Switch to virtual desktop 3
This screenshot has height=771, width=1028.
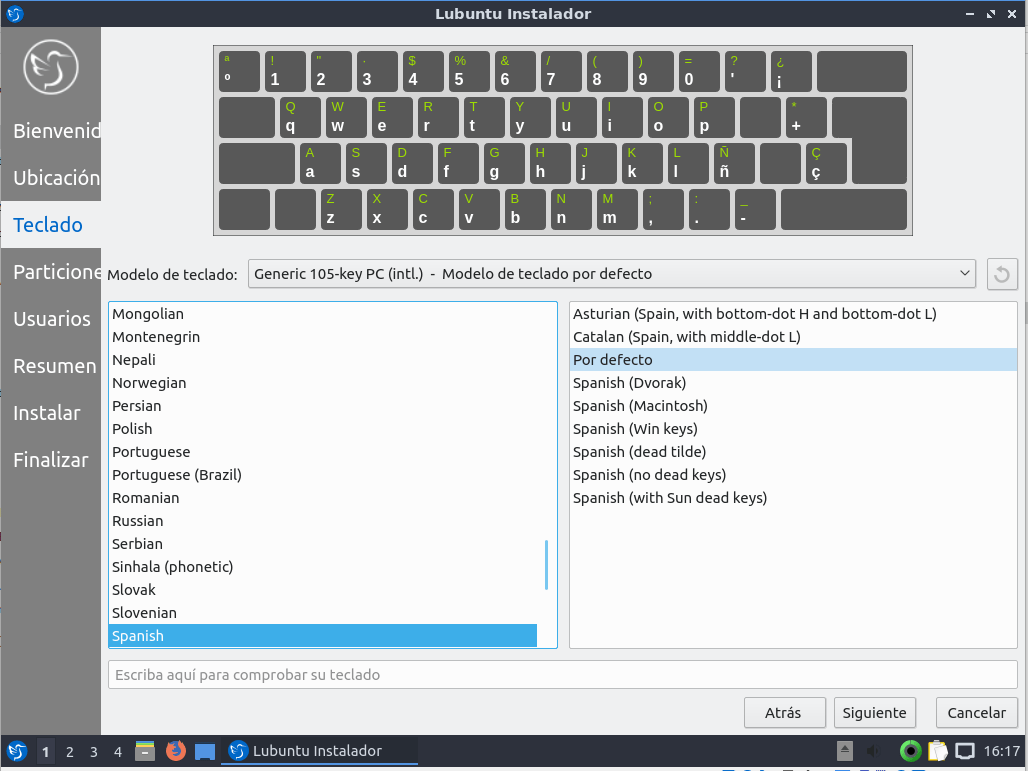pos(93,751)
